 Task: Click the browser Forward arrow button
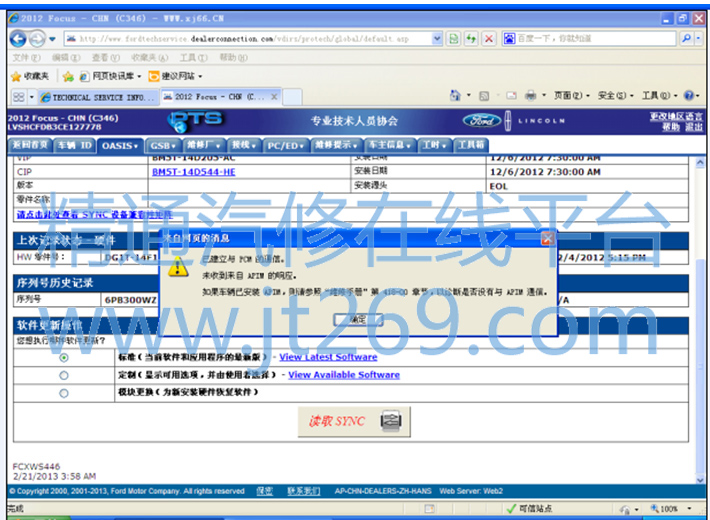pos(37,39)
